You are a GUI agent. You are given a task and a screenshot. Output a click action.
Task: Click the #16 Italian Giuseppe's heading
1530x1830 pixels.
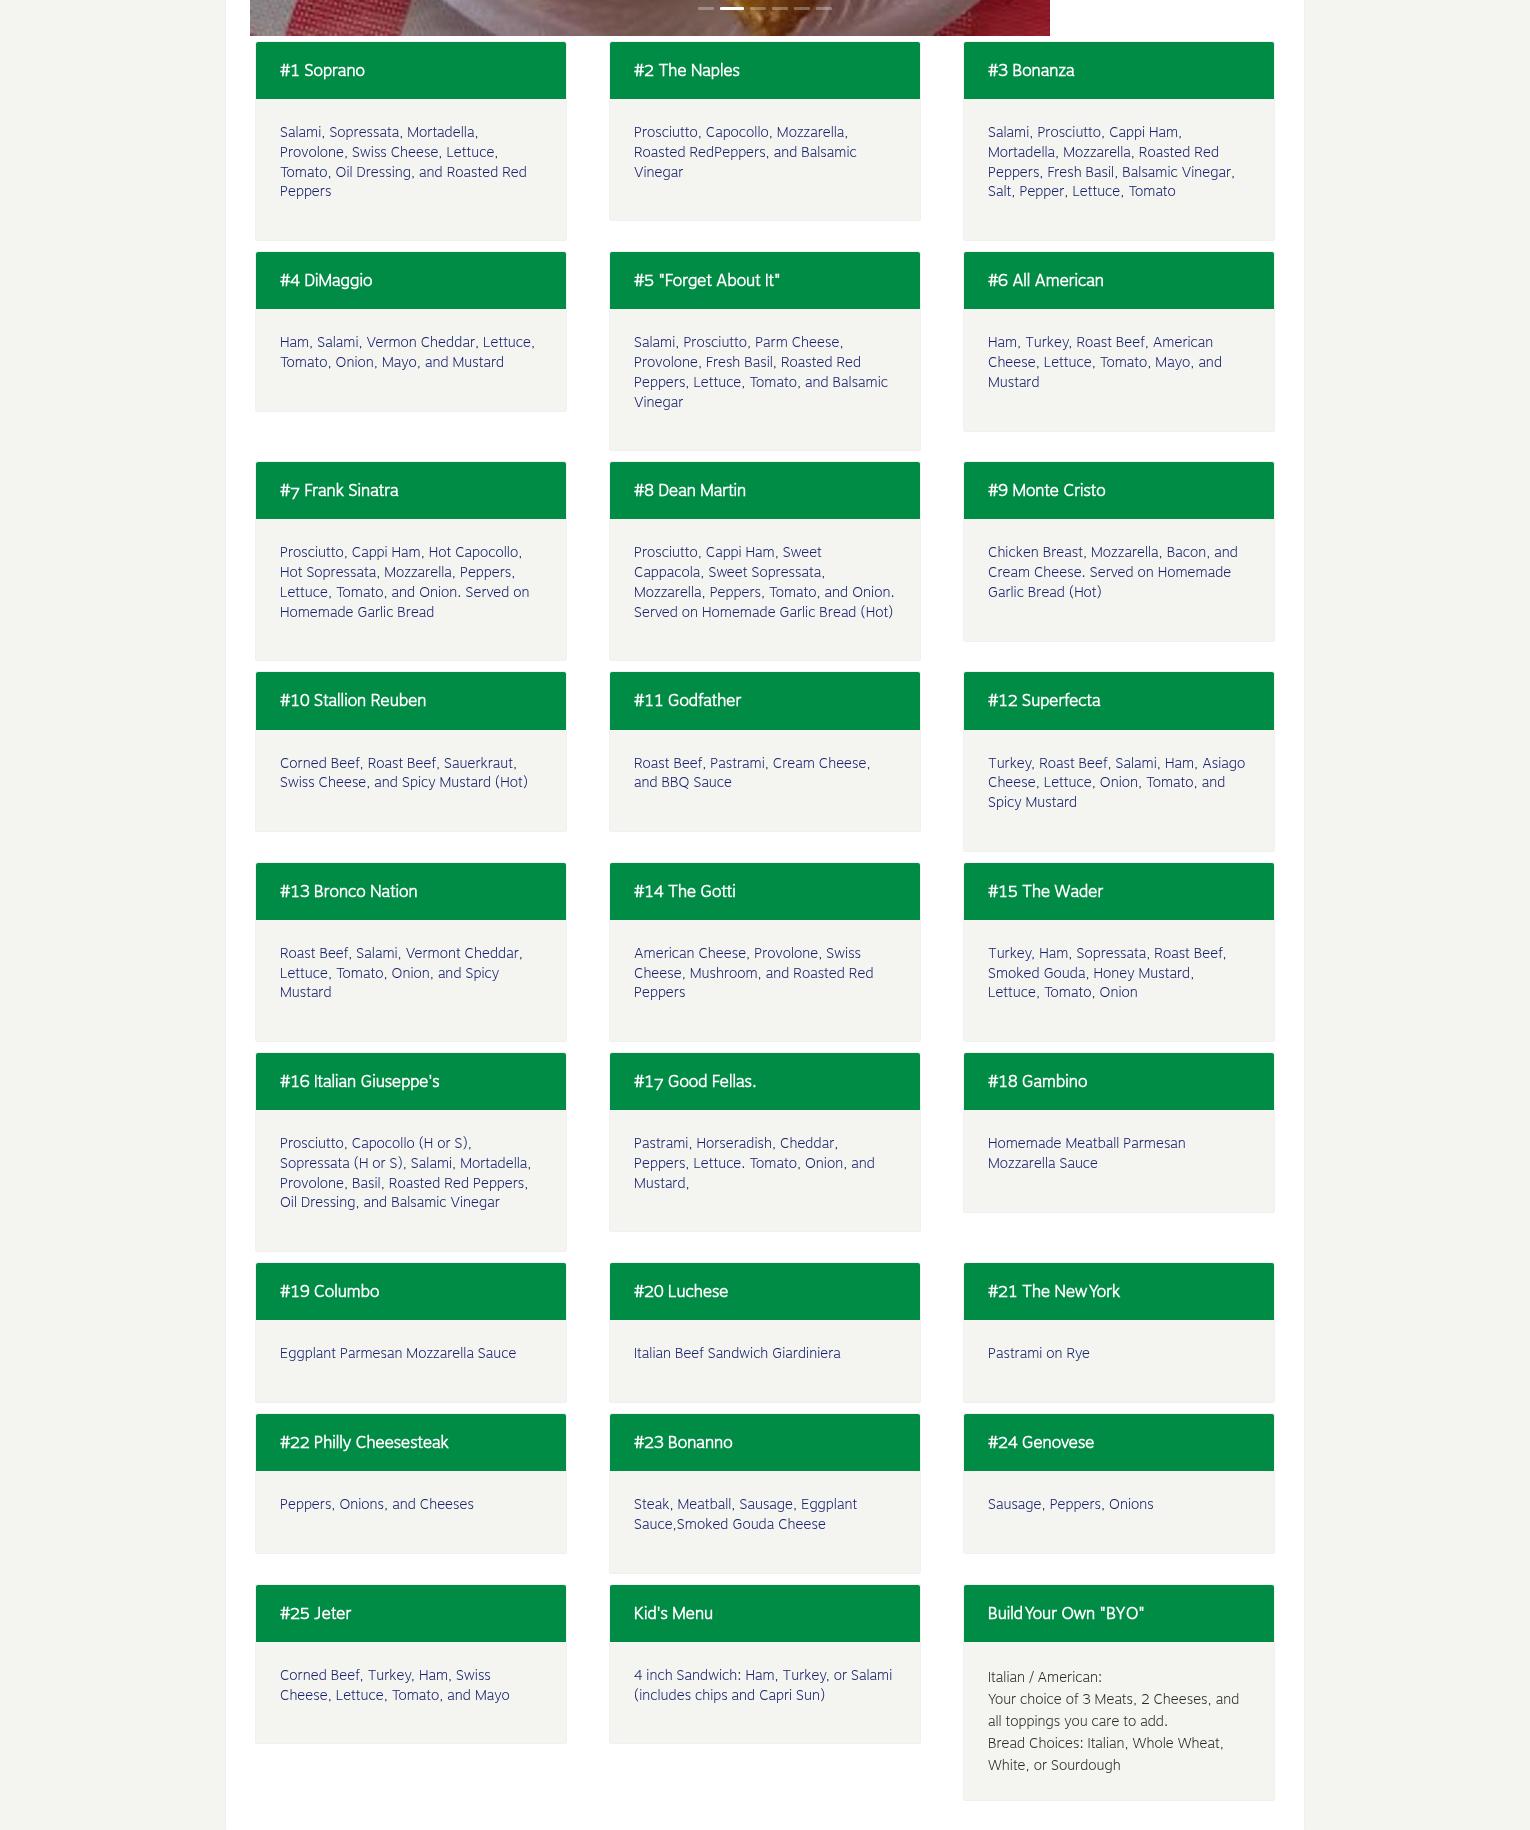(x=410, y=1081)
